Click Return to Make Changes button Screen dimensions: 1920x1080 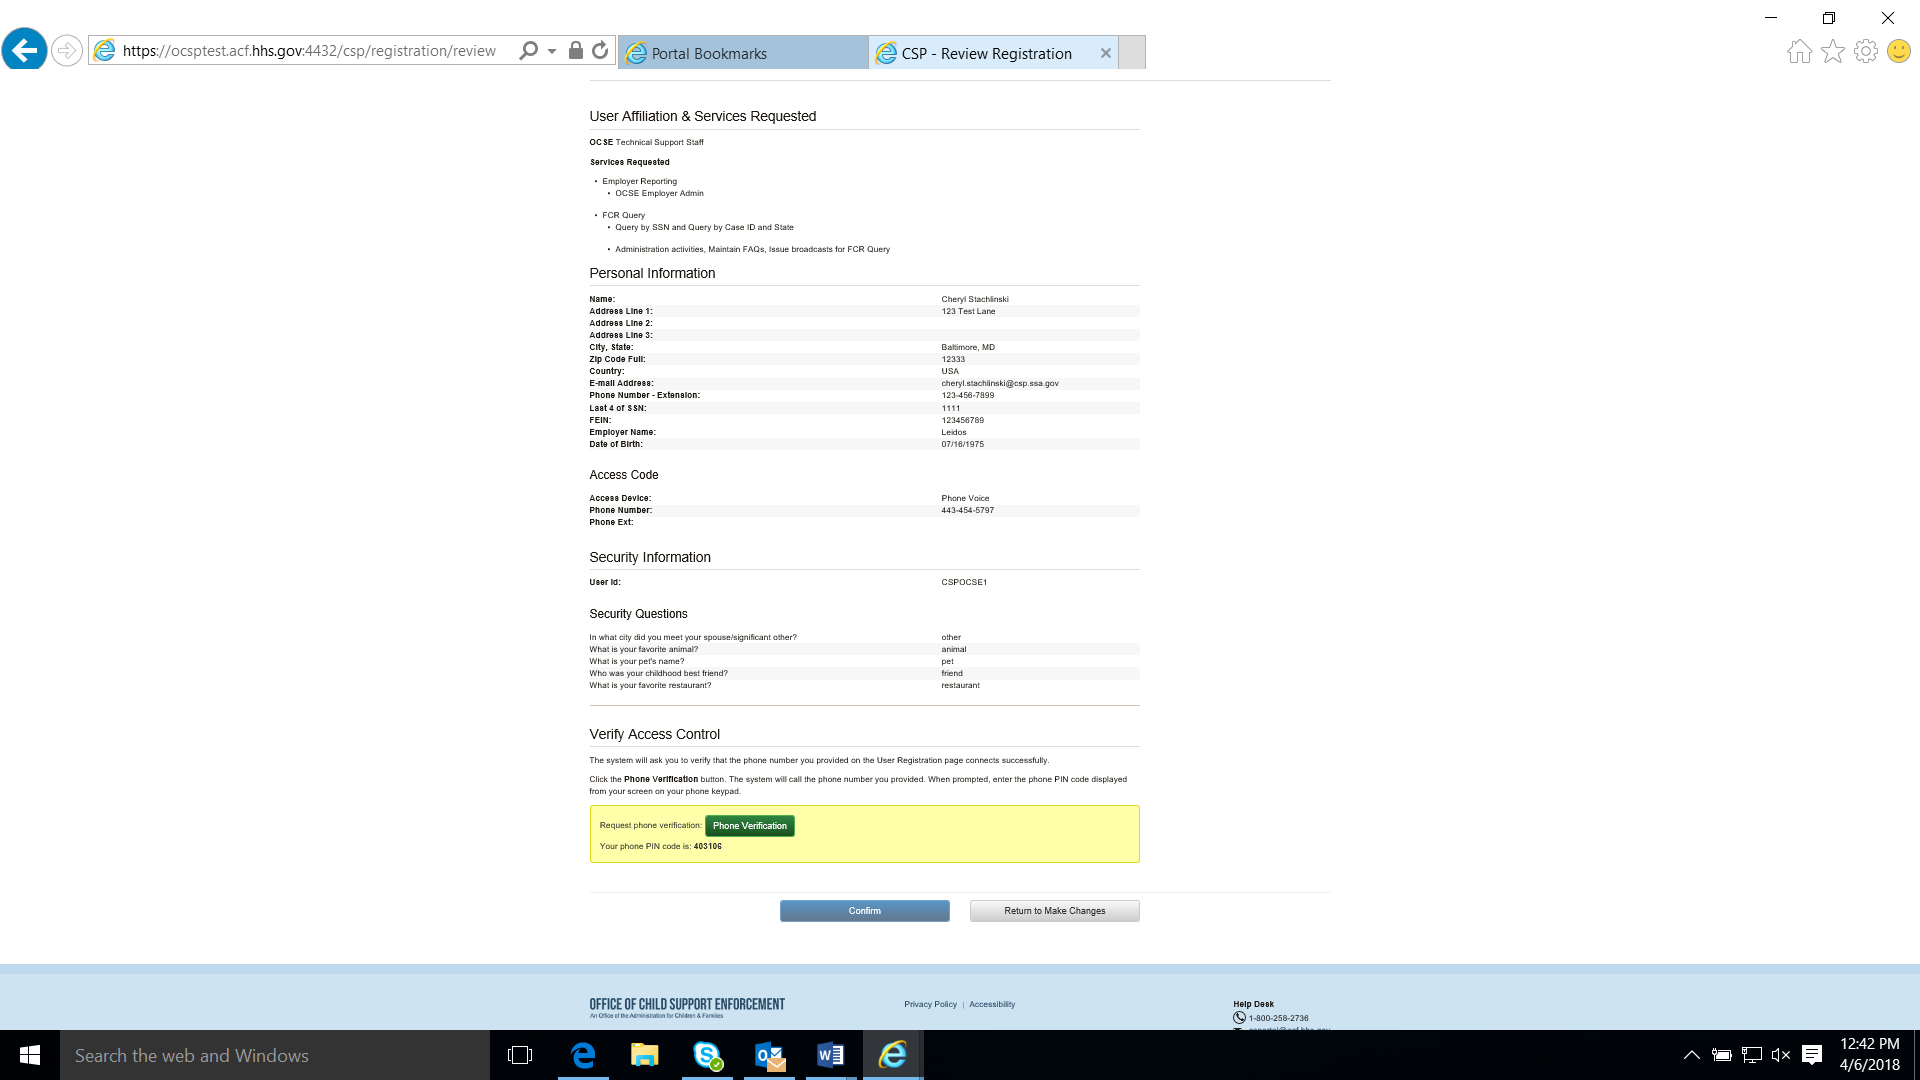(x=1054, y=910)
